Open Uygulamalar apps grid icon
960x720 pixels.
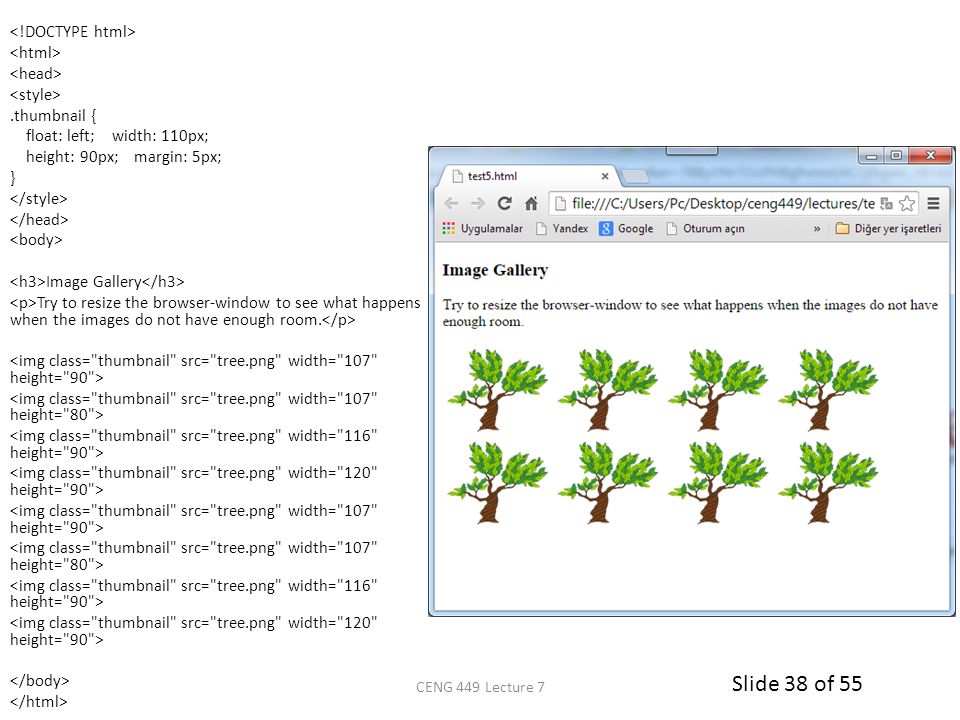tap(449, 228)
